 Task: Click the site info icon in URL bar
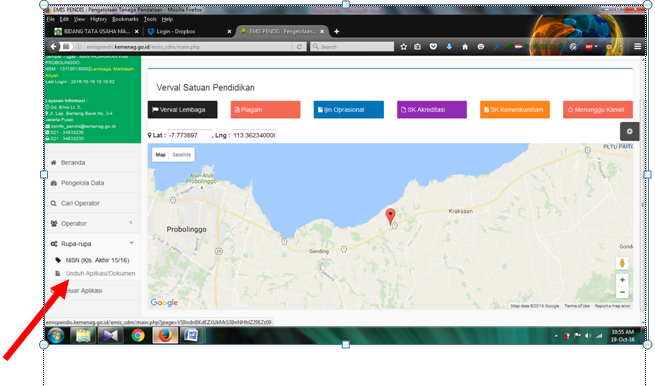tap(78, 47)
